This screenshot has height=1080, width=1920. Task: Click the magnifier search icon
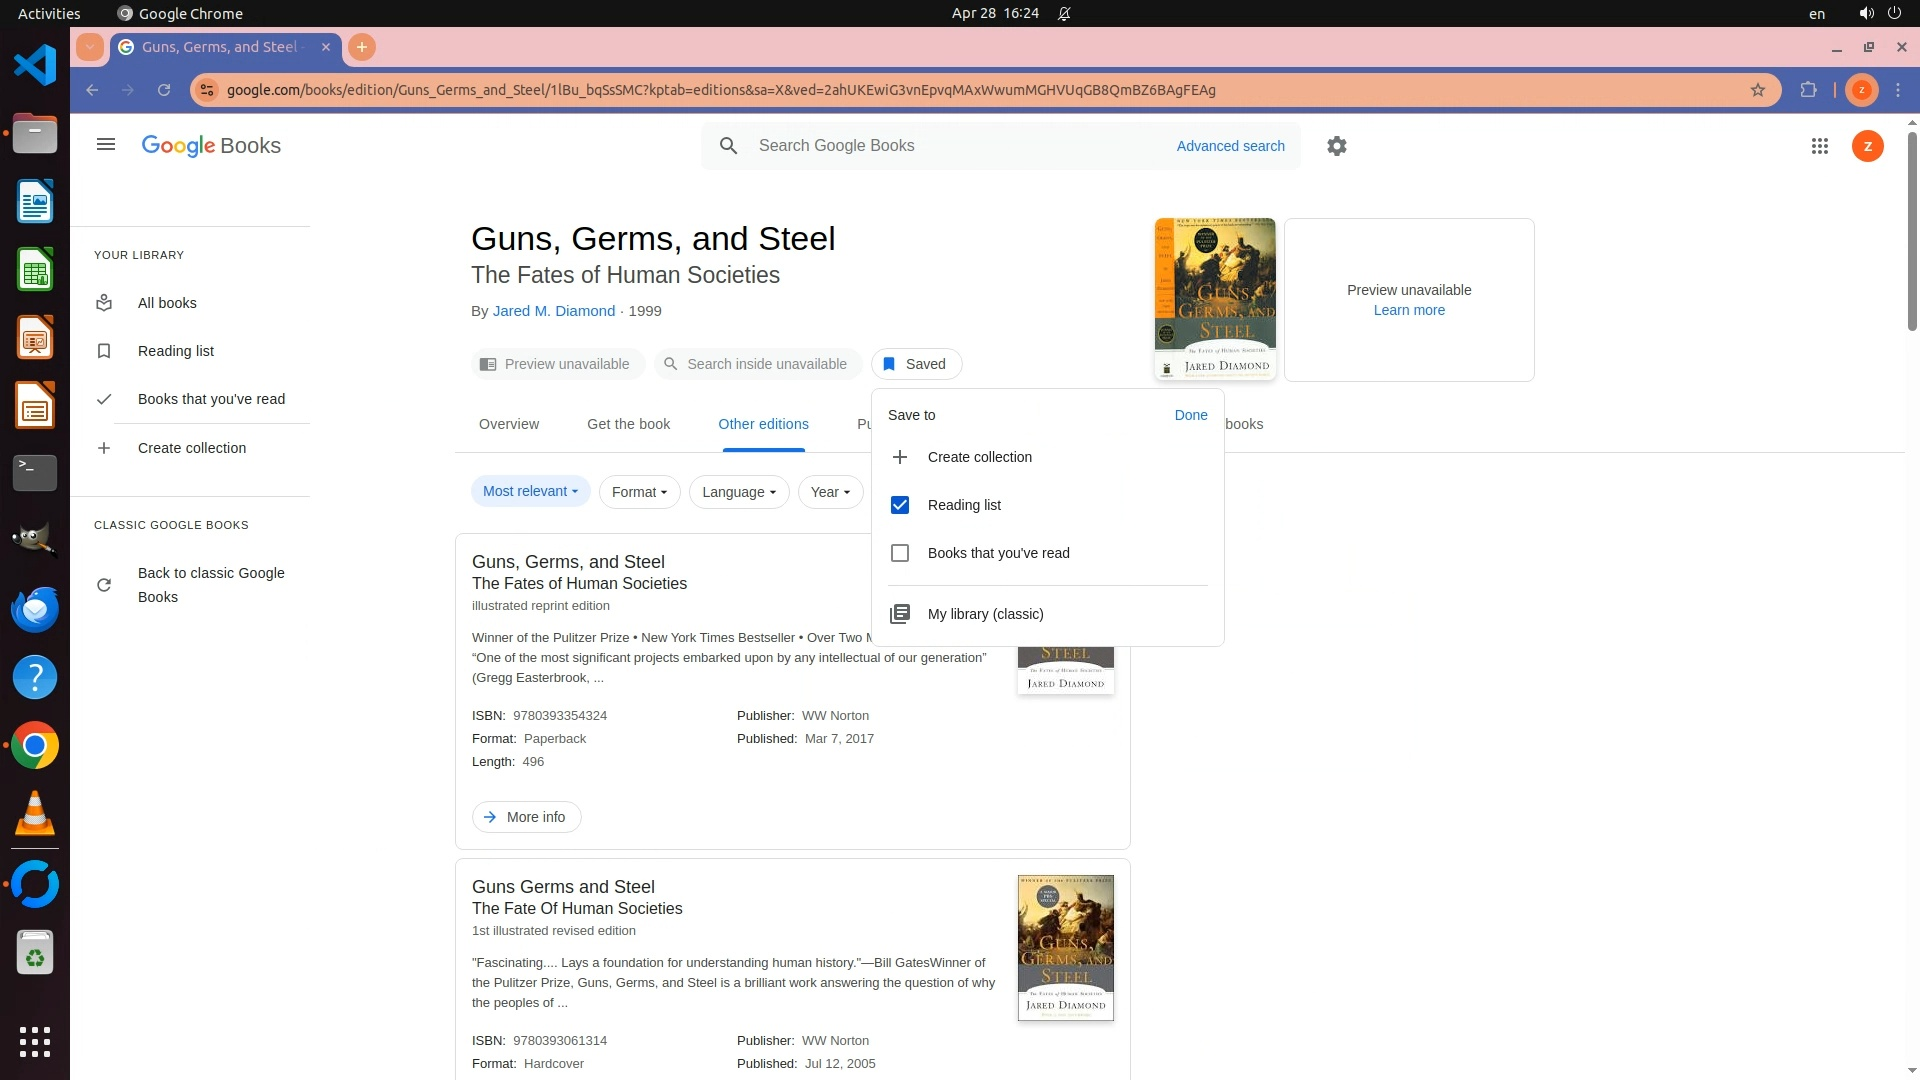[x=729, y=146]
